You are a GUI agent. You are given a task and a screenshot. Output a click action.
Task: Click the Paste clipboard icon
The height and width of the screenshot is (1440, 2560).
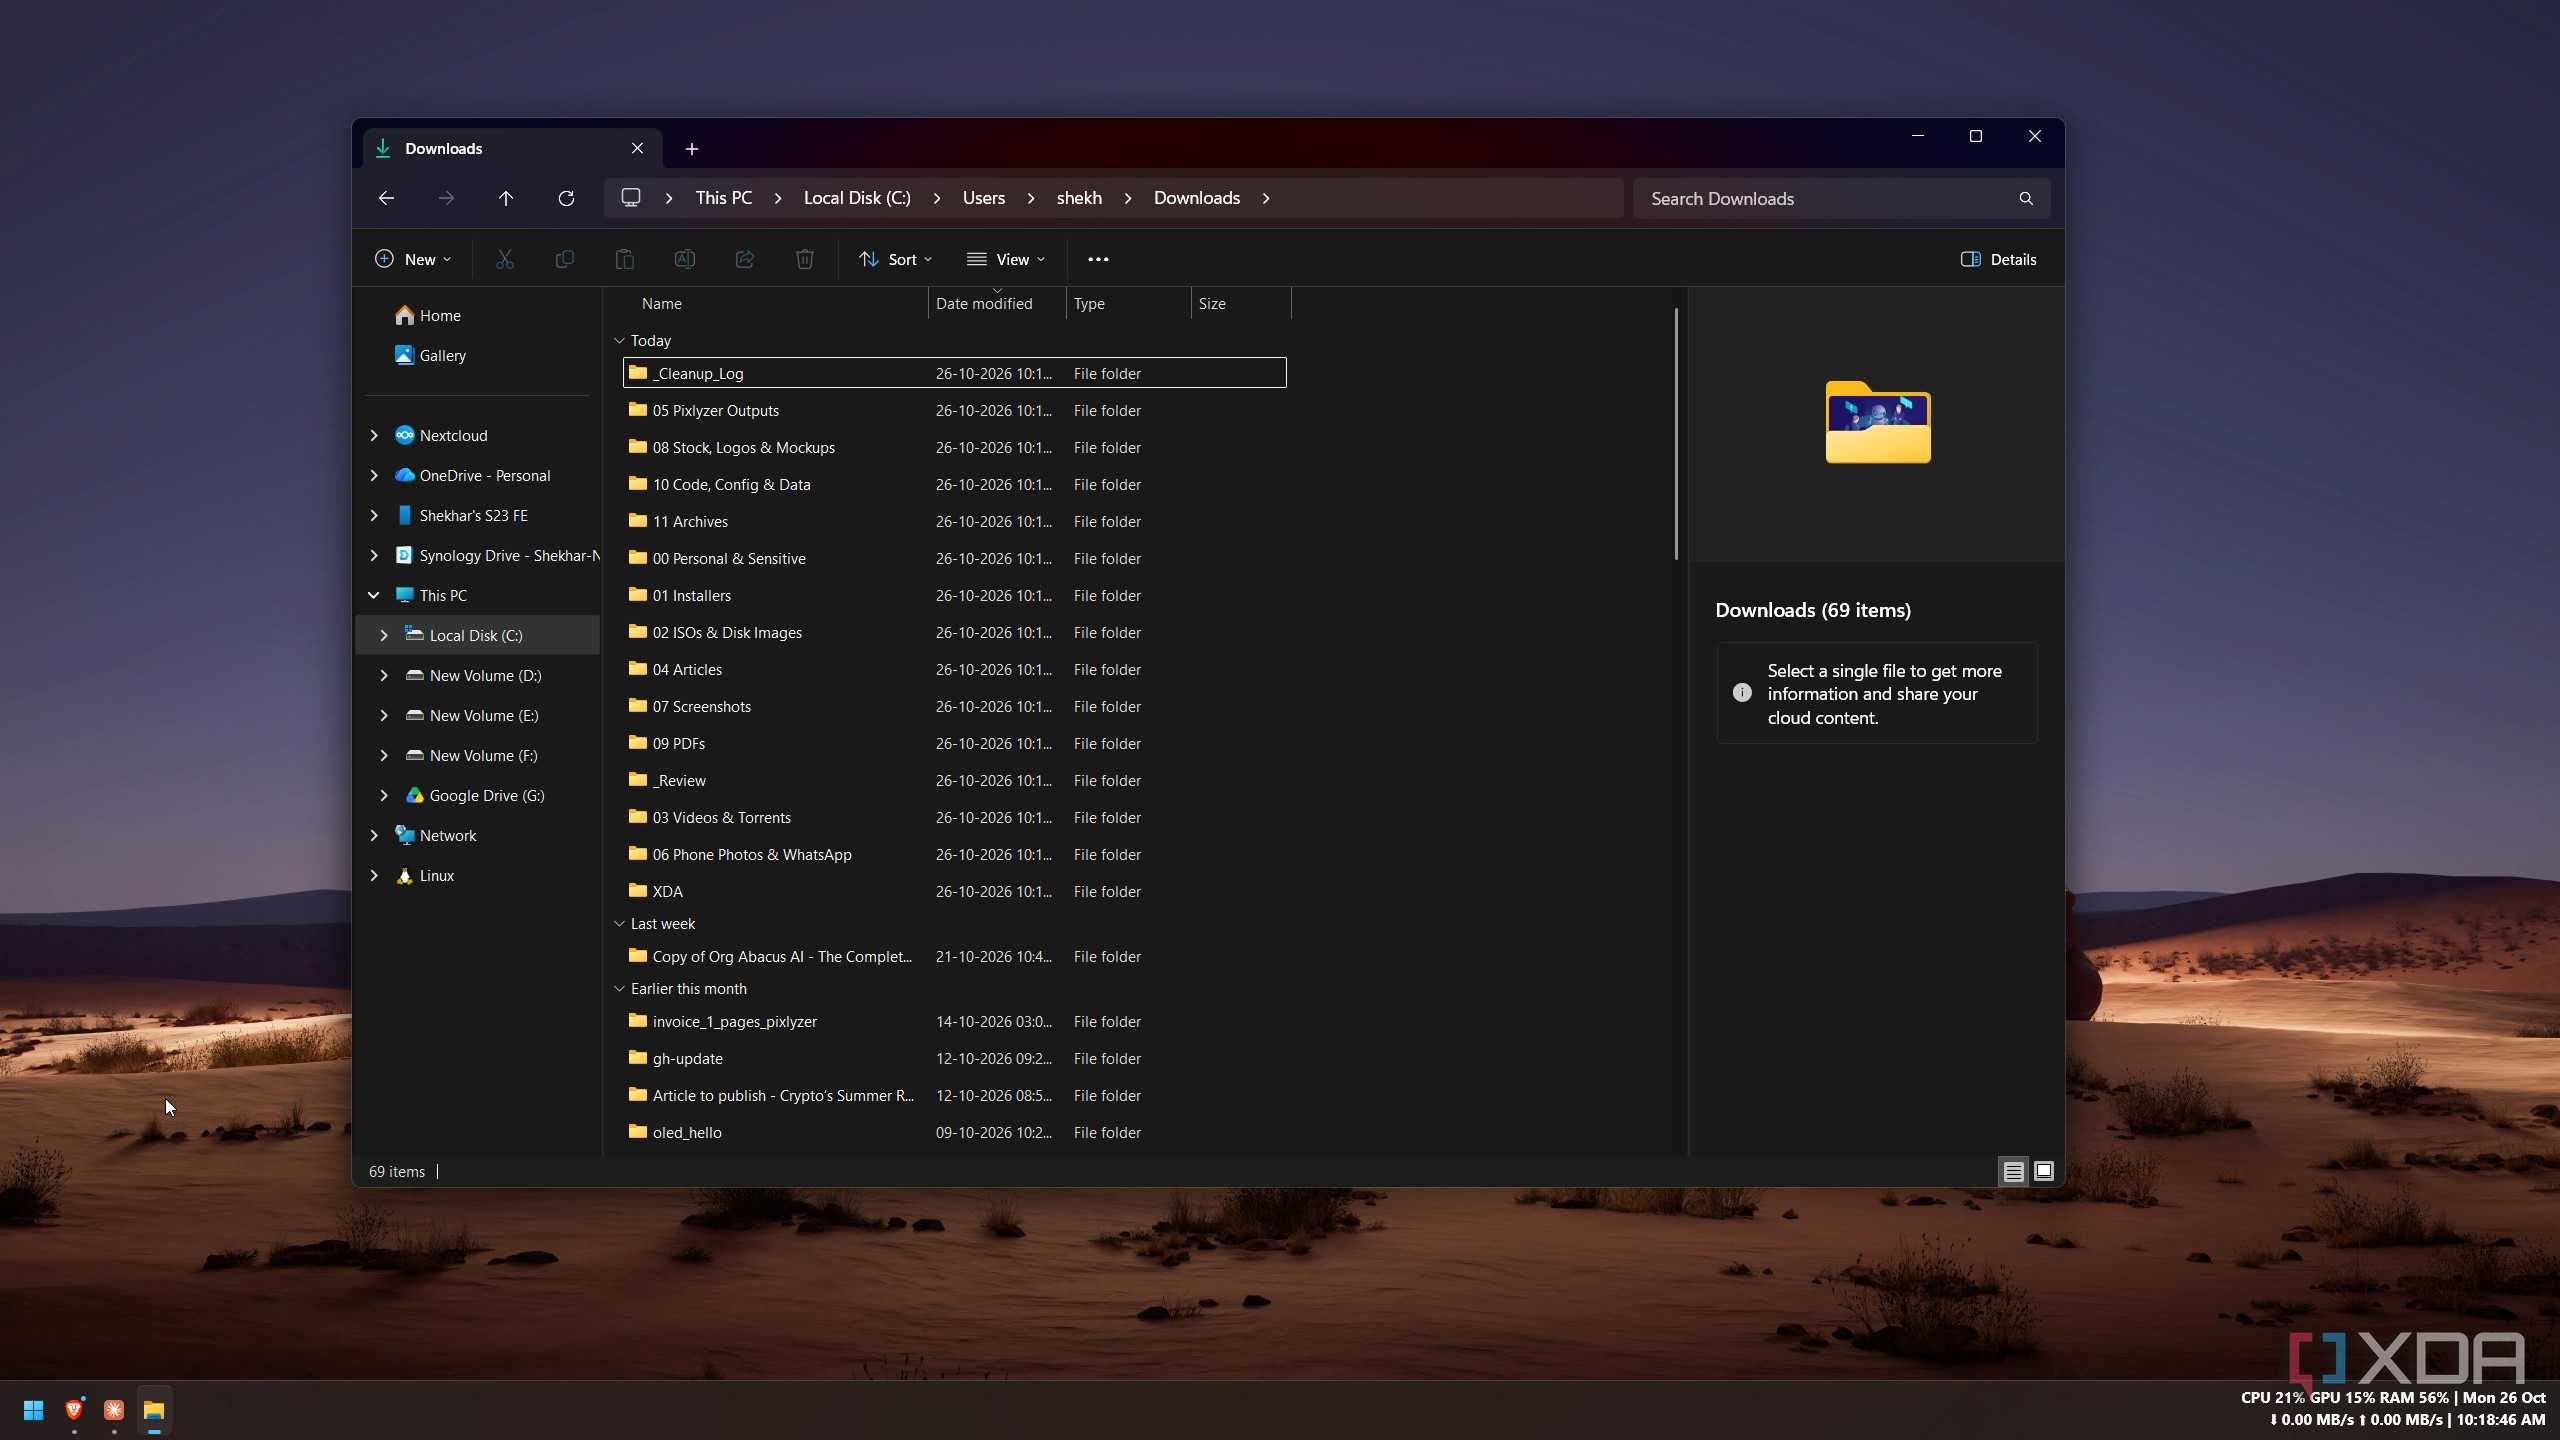[x=625, y=259]
